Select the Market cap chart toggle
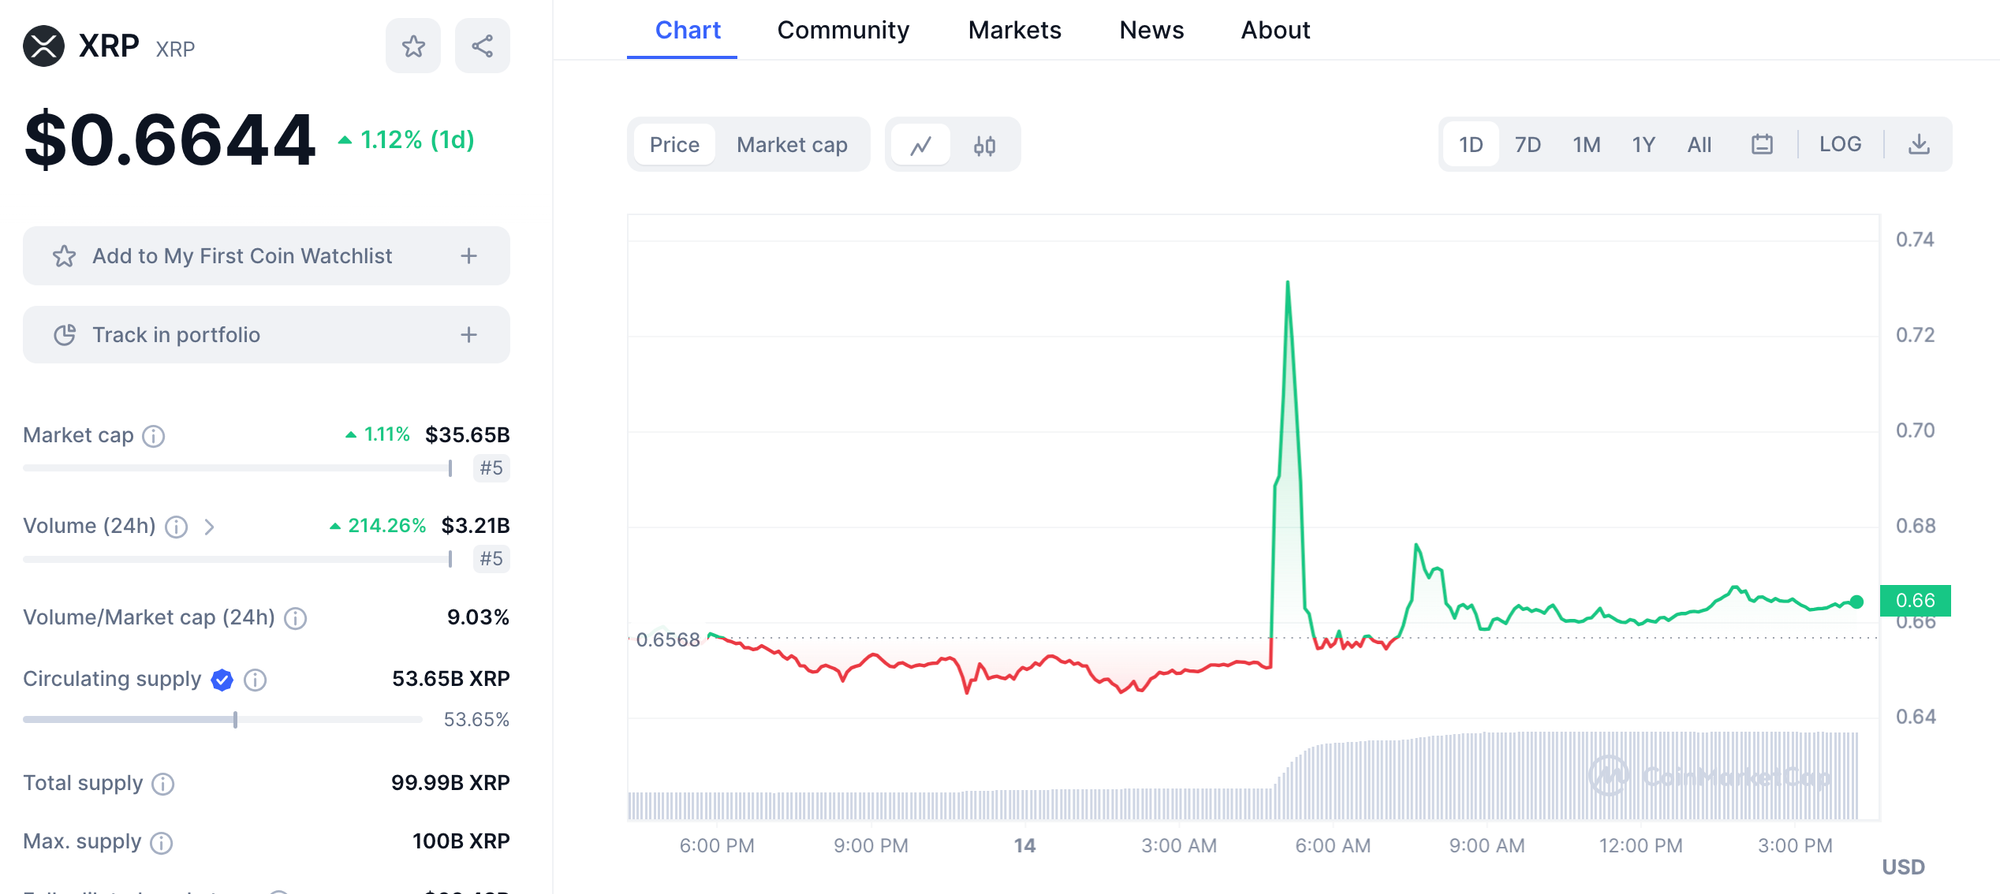Image resolution: width=2000 pixels, height=894 pixels. point(792,145)
